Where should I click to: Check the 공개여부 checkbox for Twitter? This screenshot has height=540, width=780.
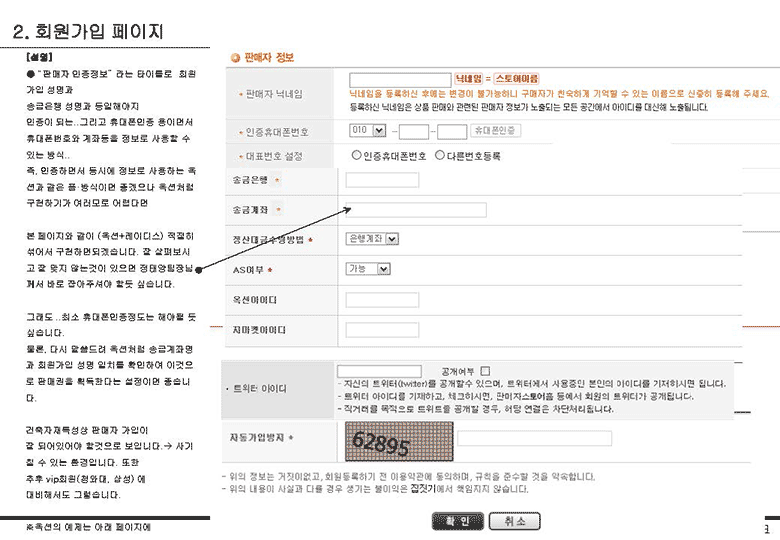point(485,370)
